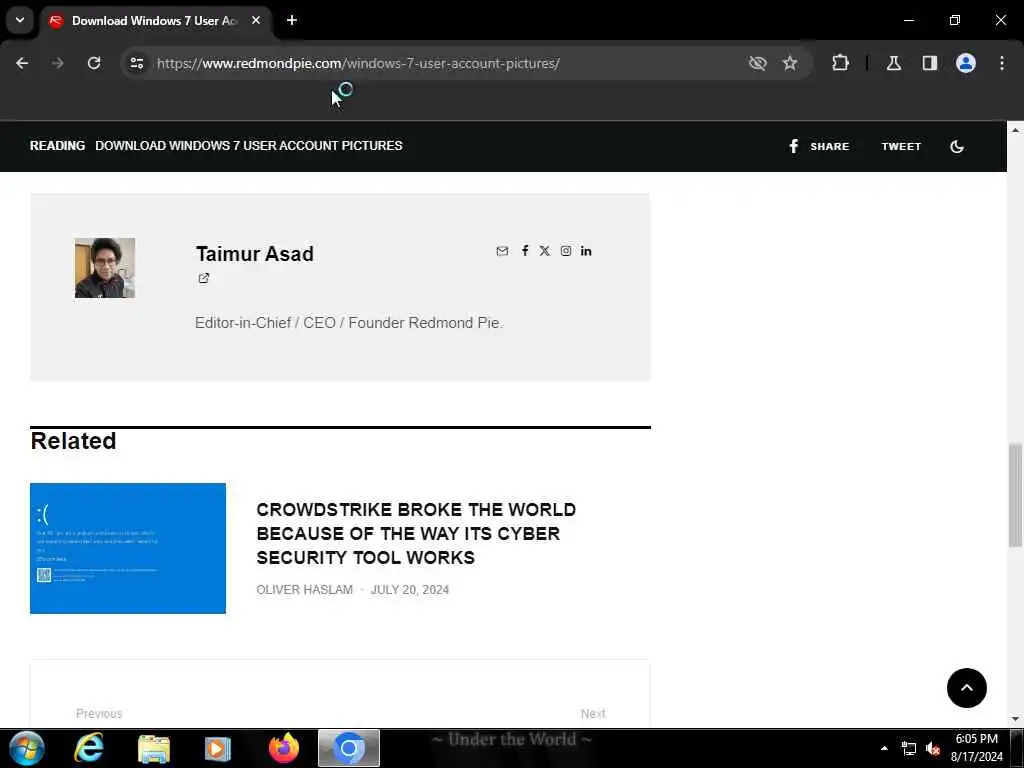The width and height of the screenshot is (1024, 768).
Task: Open Chrome three-dot menu
Action: tap(1002, 63)
